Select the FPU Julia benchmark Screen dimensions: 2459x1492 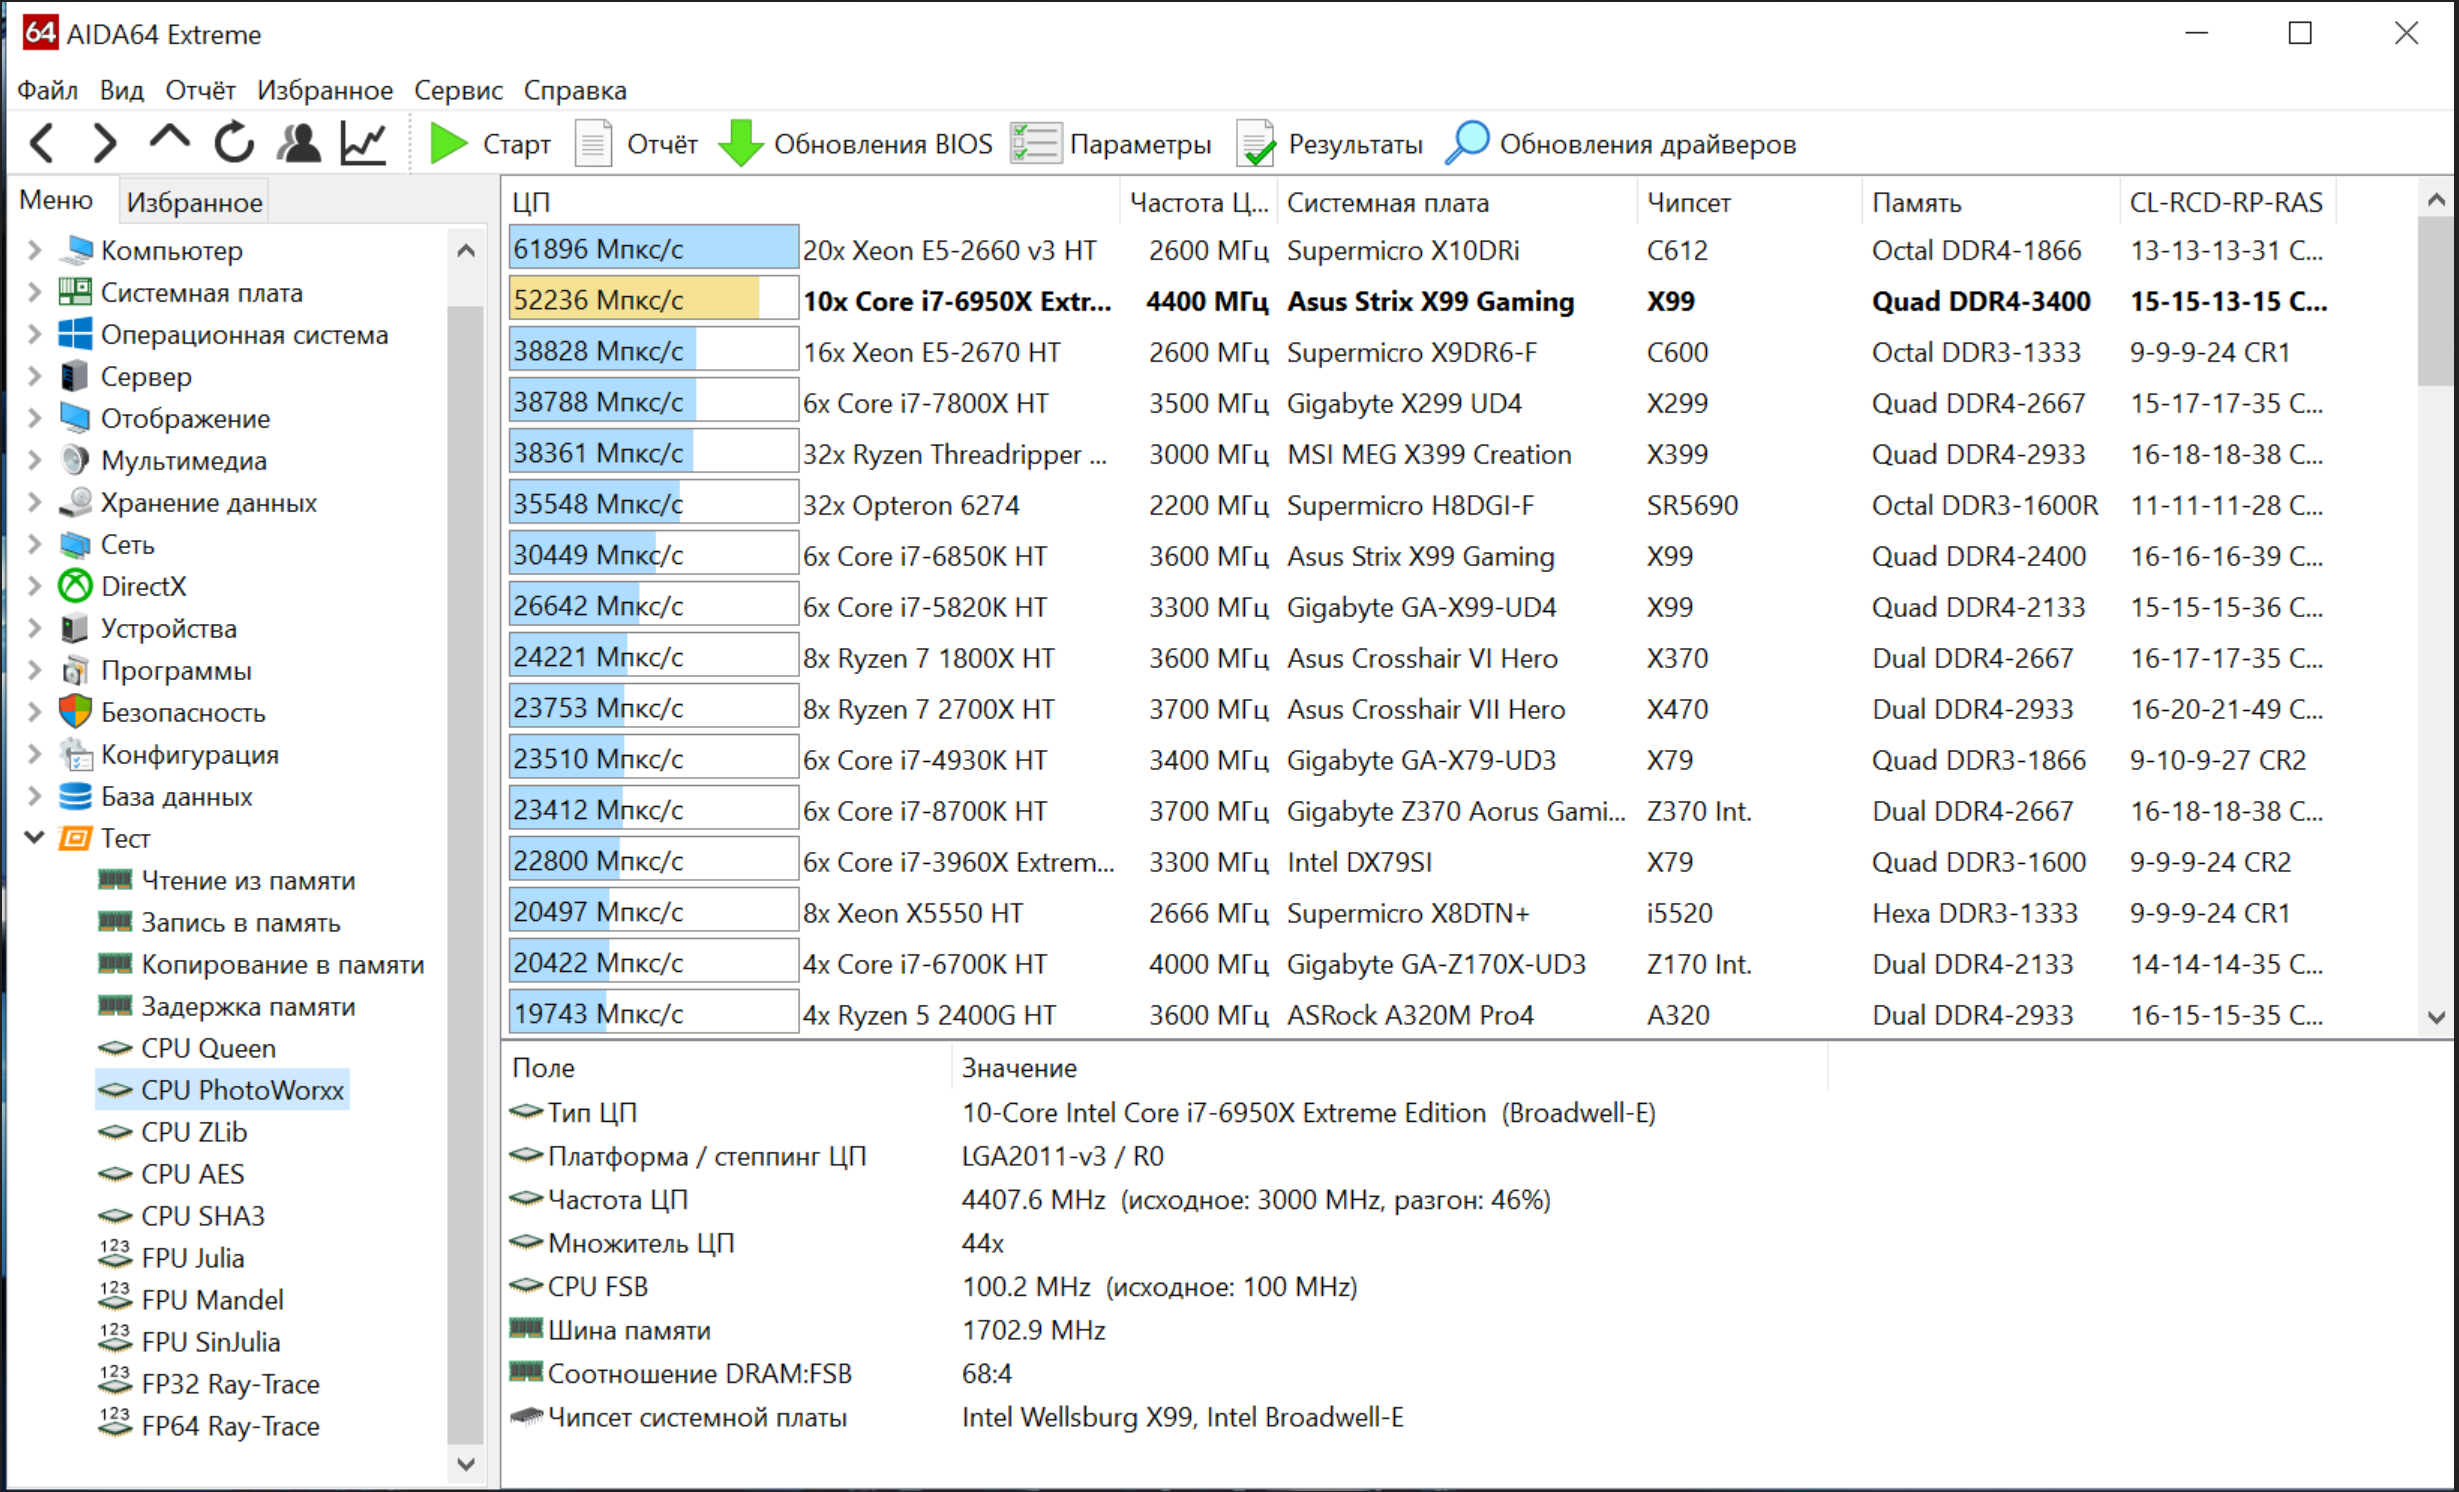pos(192,1258)
